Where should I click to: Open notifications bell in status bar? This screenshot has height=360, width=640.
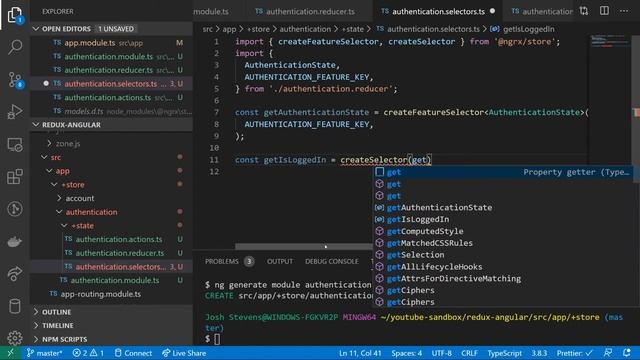[x=627, y=353]
